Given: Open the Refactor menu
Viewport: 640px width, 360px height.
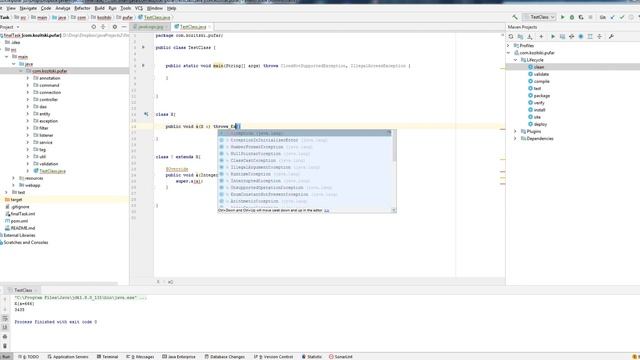Looking at the screenshot, I should [x=82, y=8].
